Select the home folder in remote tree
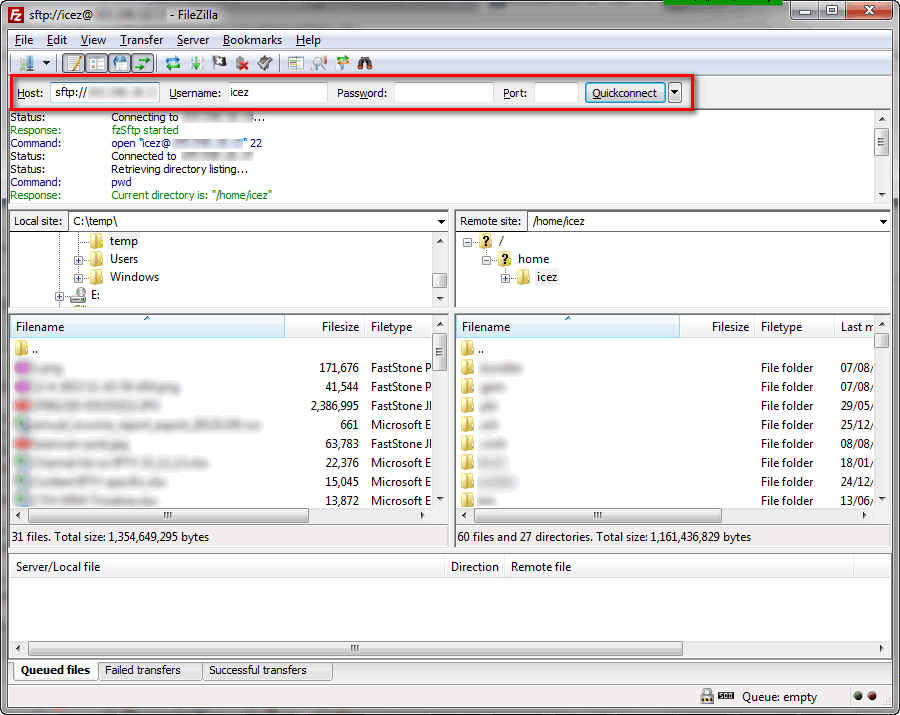The width and height of the screenshot is (900, 715). (x=533, y=259)
